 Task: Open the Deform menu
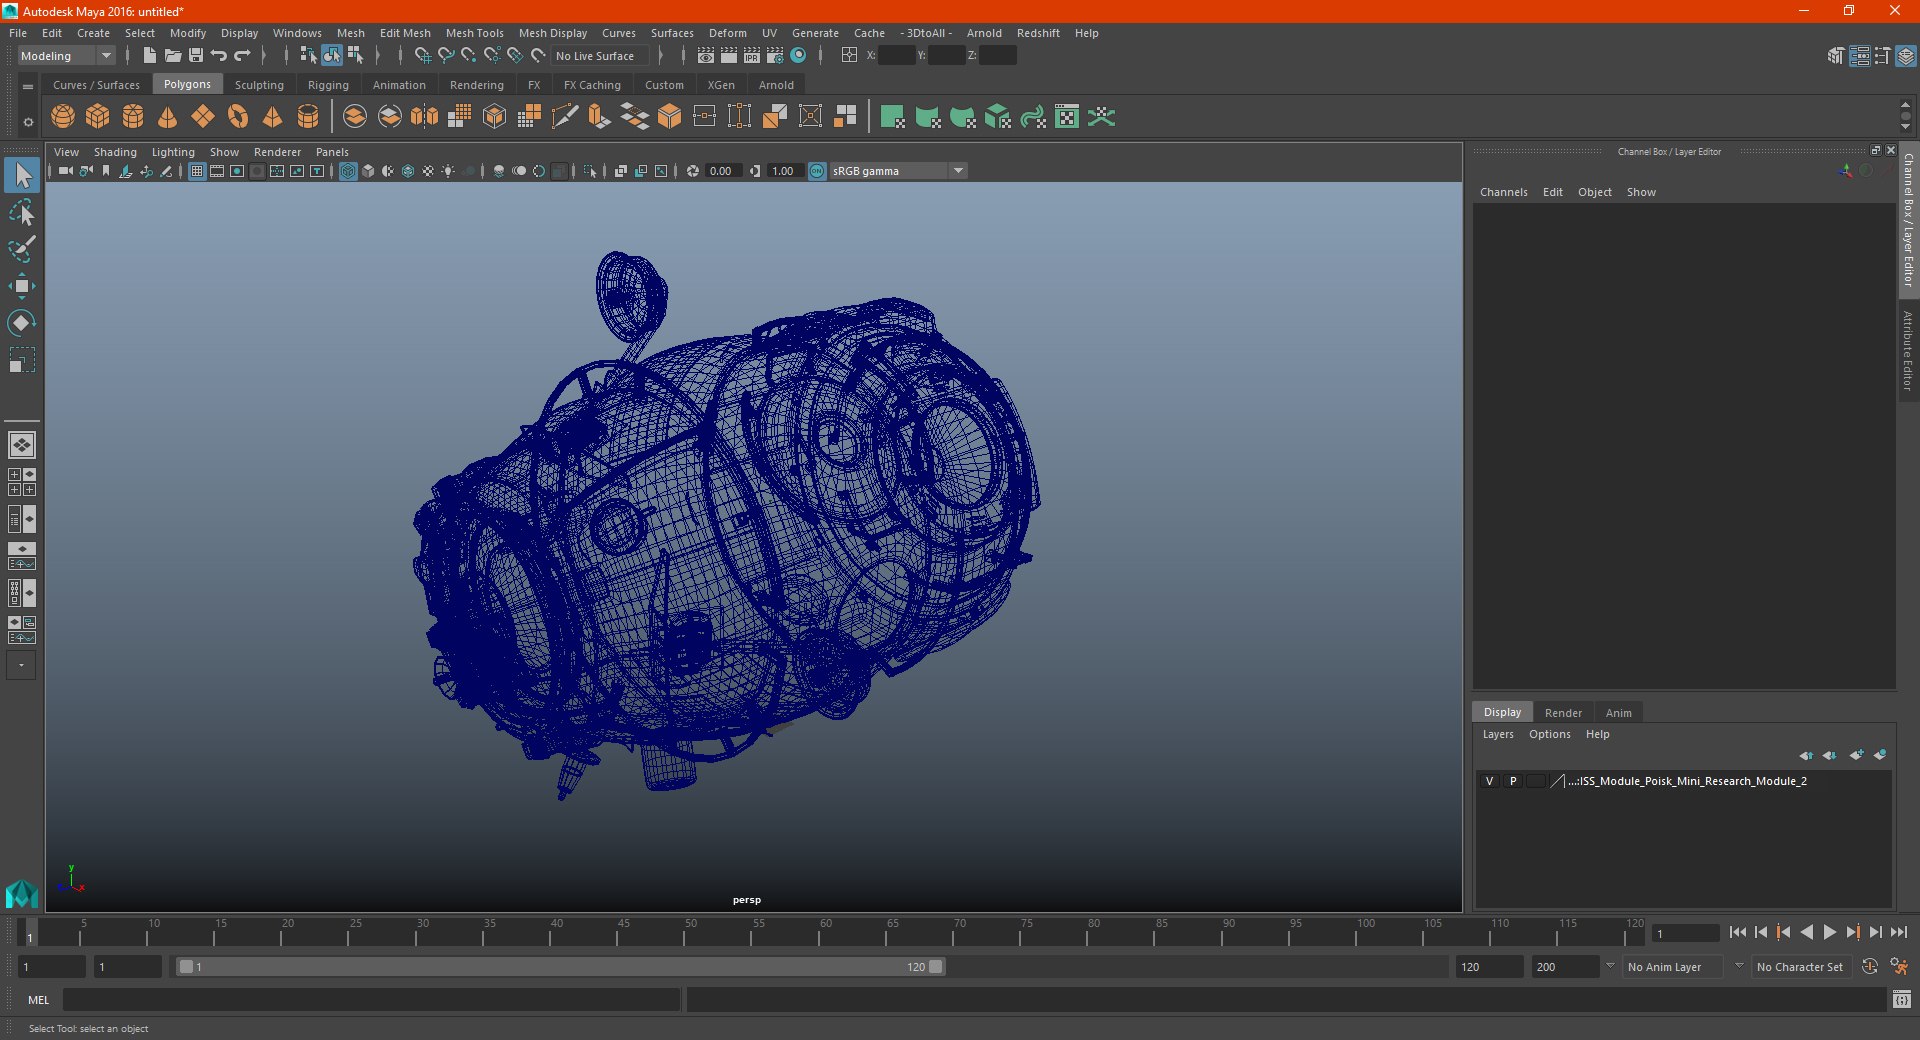coord(728,33)
